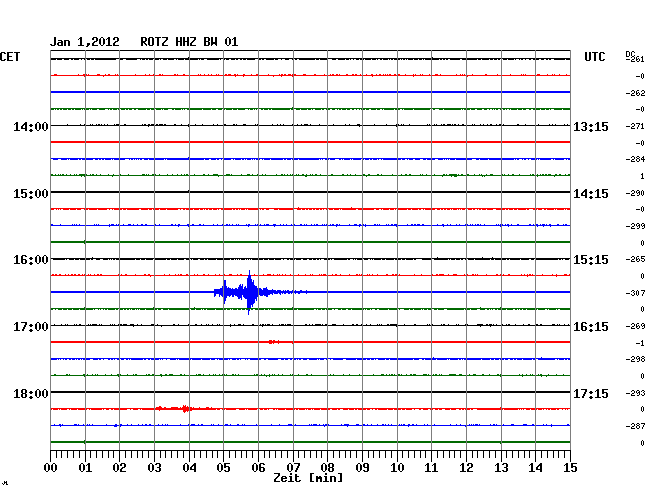Click the red event near minute 04
The height and width of the screenshot is (494, 650).
click(185, 409)
